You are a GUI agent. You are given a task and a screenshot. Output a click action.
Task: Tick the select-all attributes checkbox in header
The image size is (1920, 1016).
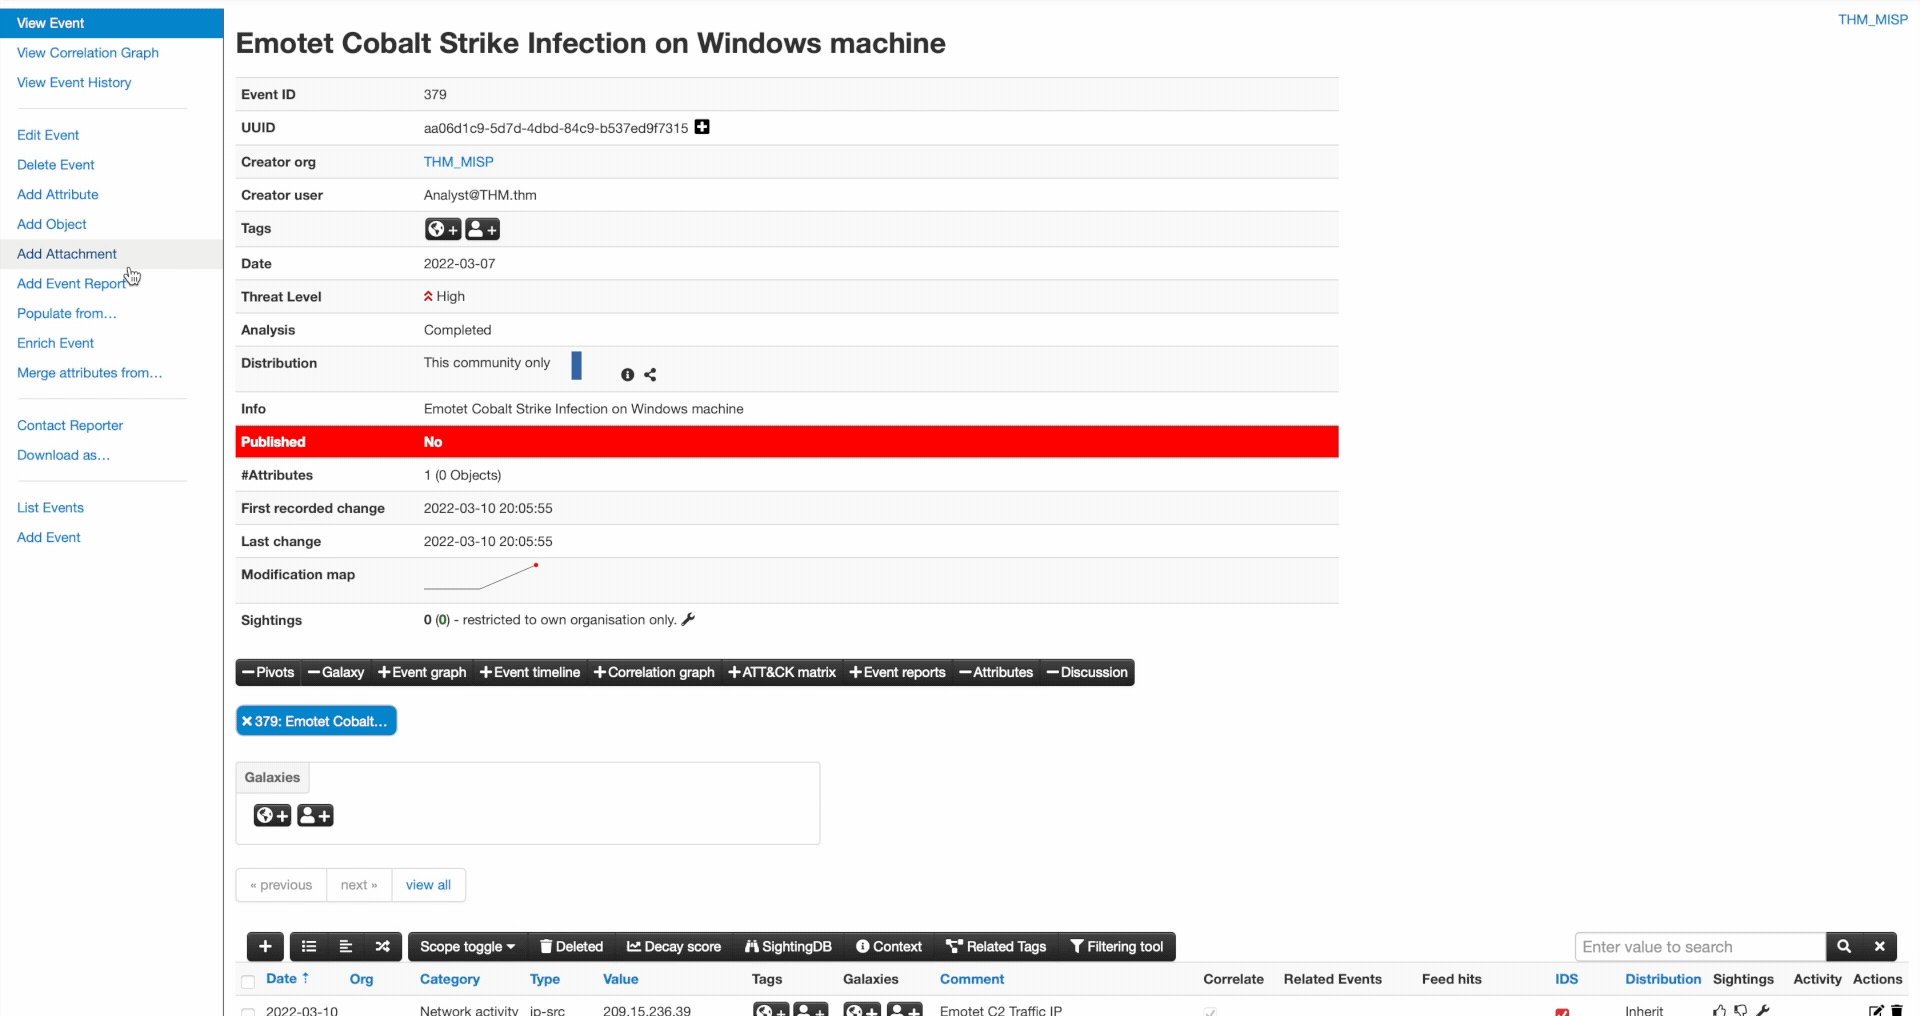pos(248,981)
